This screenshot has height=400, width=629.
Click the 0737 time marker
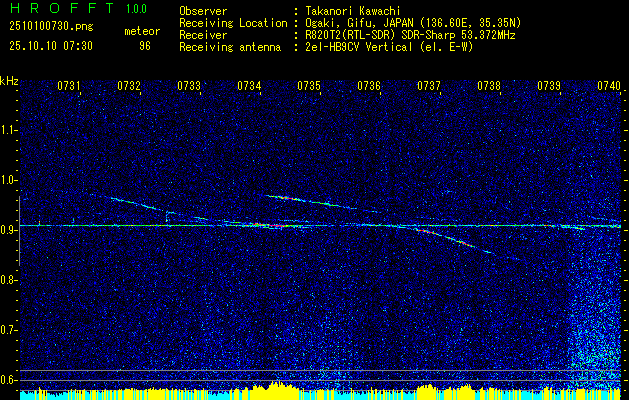(x=429, y=85)
